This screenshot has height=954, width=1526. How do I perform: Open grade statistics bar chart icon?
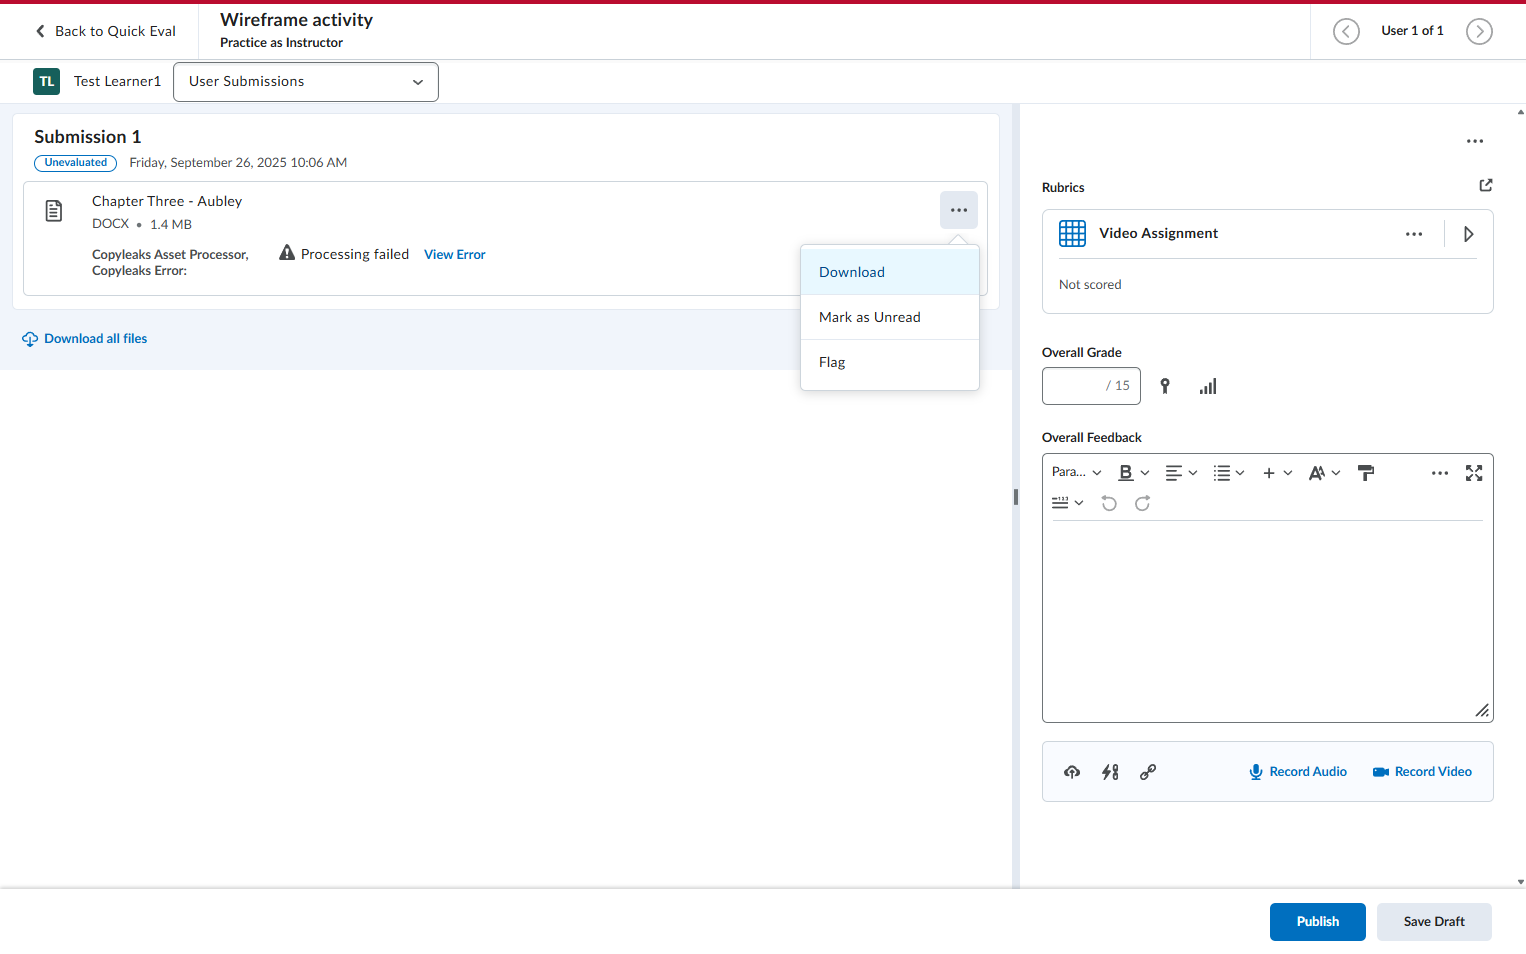point(1208,386)
